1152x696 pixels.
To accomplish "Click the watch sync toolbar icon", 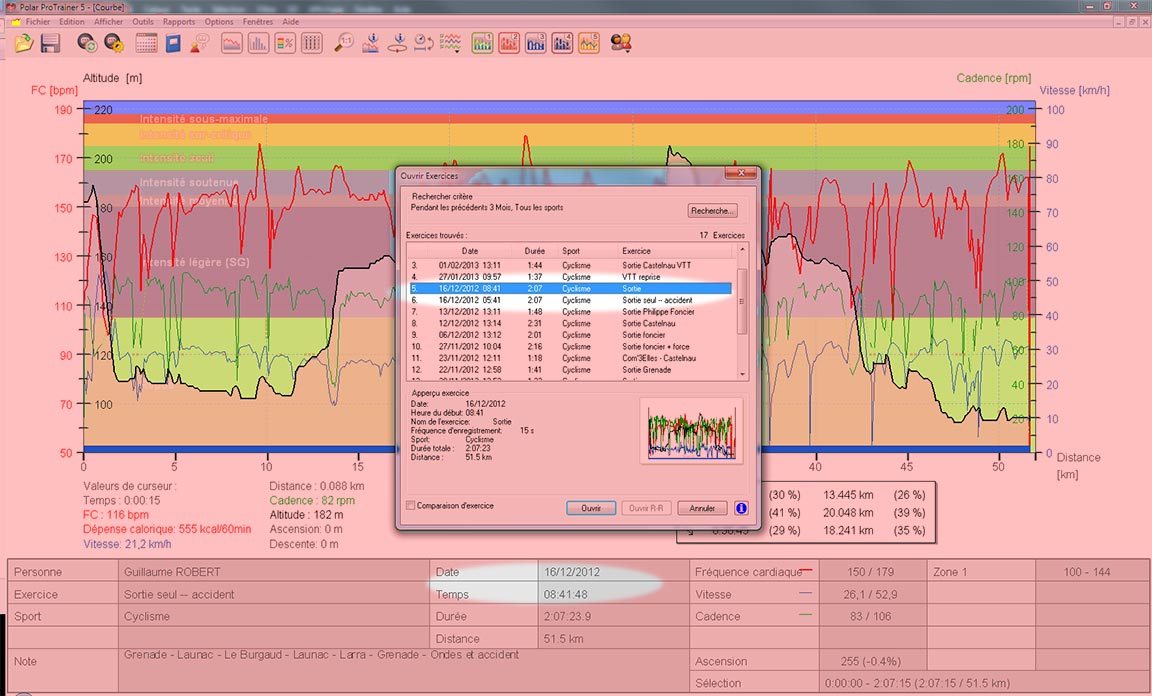I will (87, 43).
